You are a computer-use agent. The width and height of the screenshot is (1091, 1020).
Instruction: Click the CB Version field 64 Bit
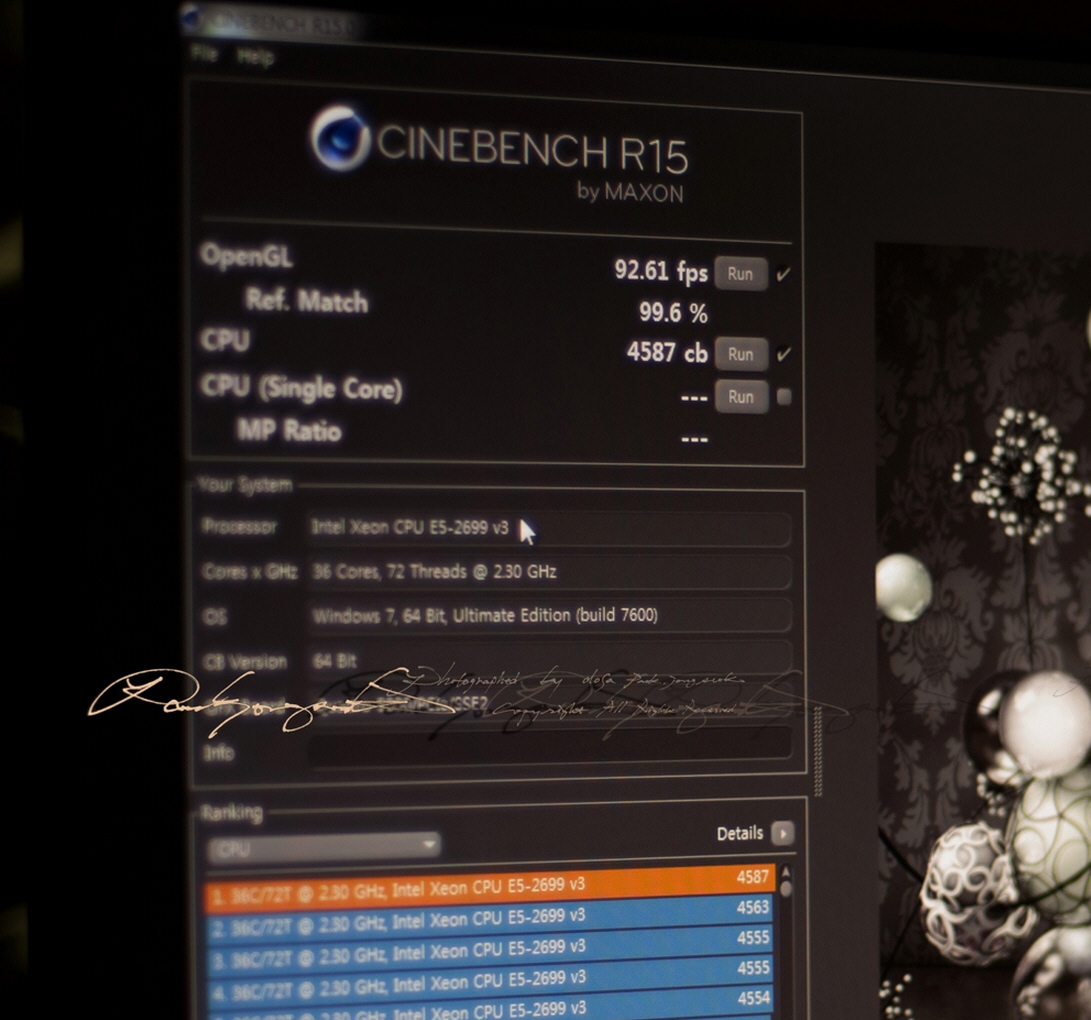tap(549, 660)
